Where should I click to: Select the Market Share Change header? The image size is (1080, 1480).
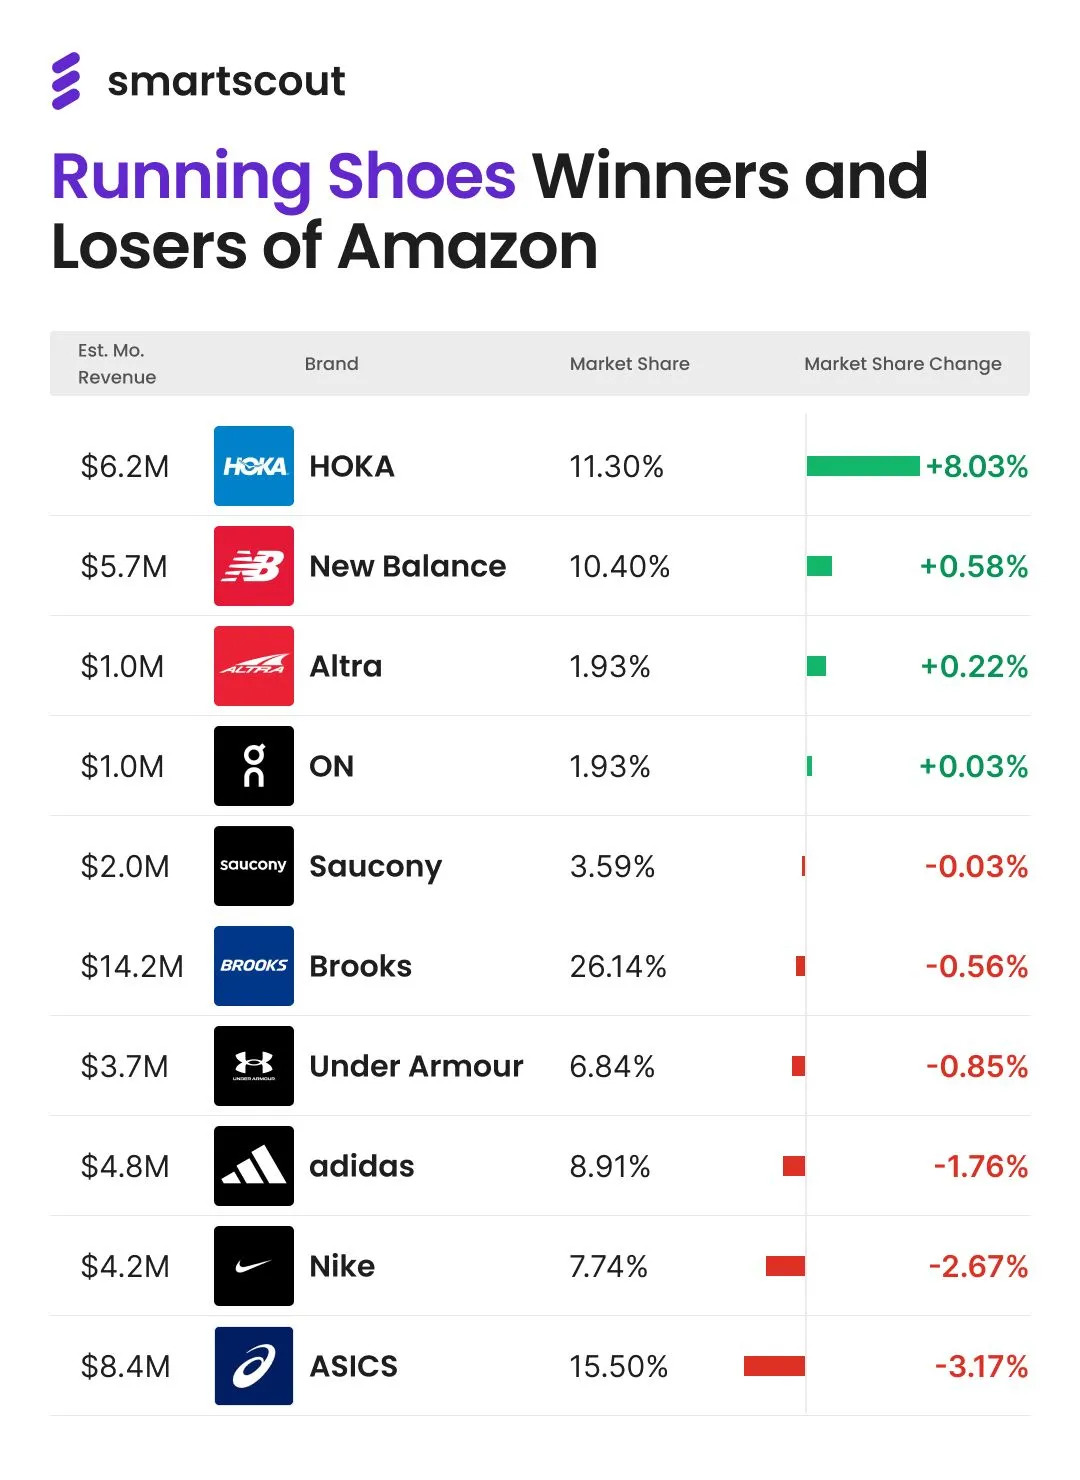902,364
